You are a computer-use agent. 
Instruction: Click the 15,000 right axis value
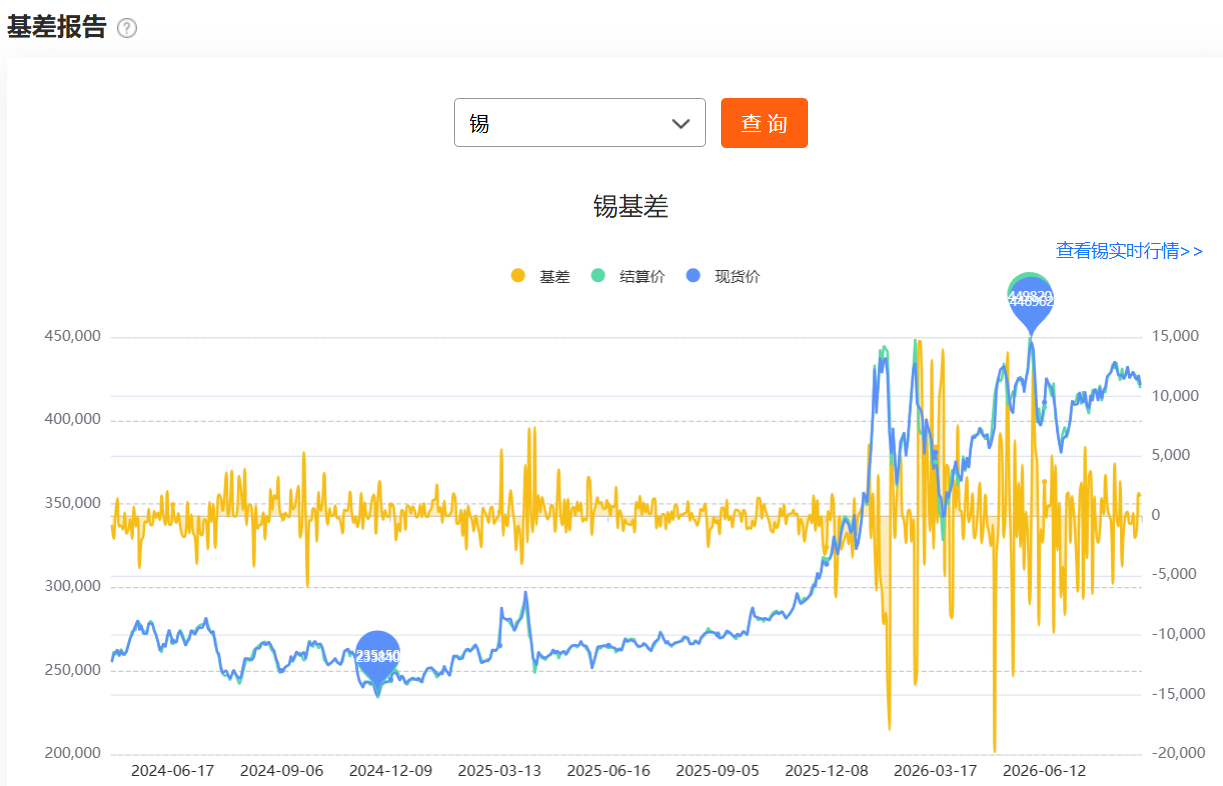[1174, 336]
